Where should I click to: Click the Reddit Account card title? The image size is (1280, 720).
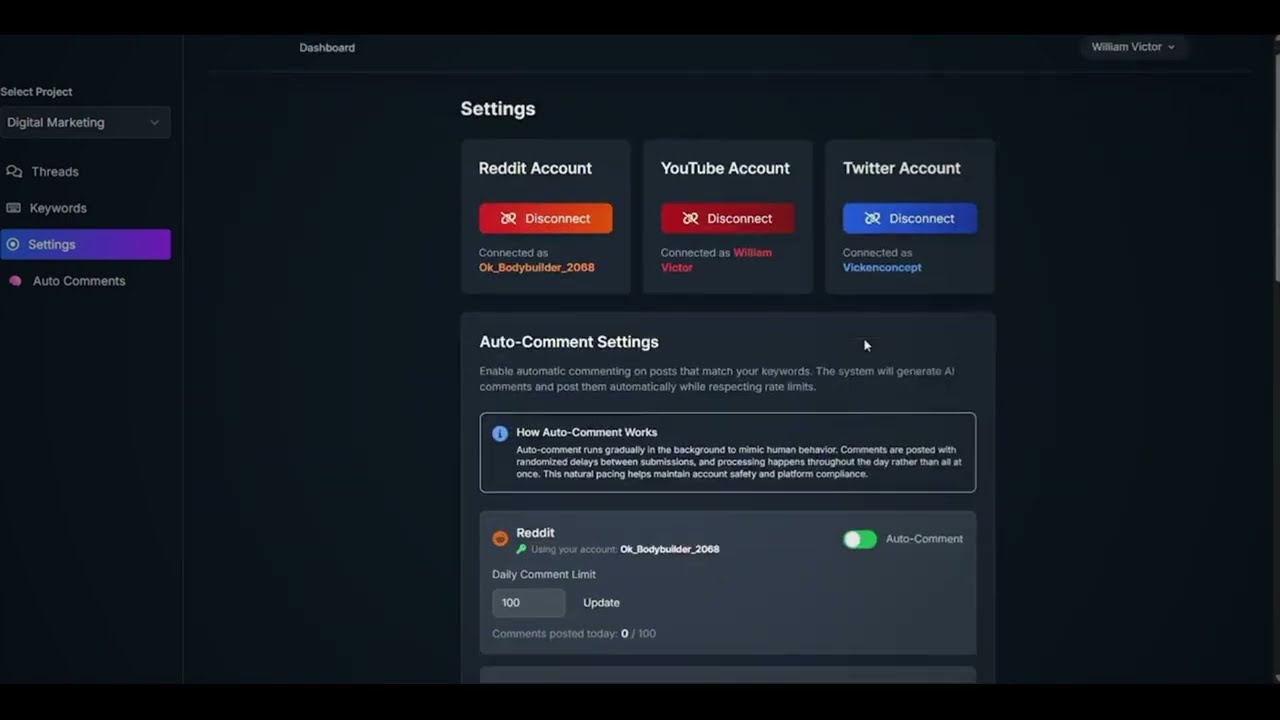click(535, 168)
